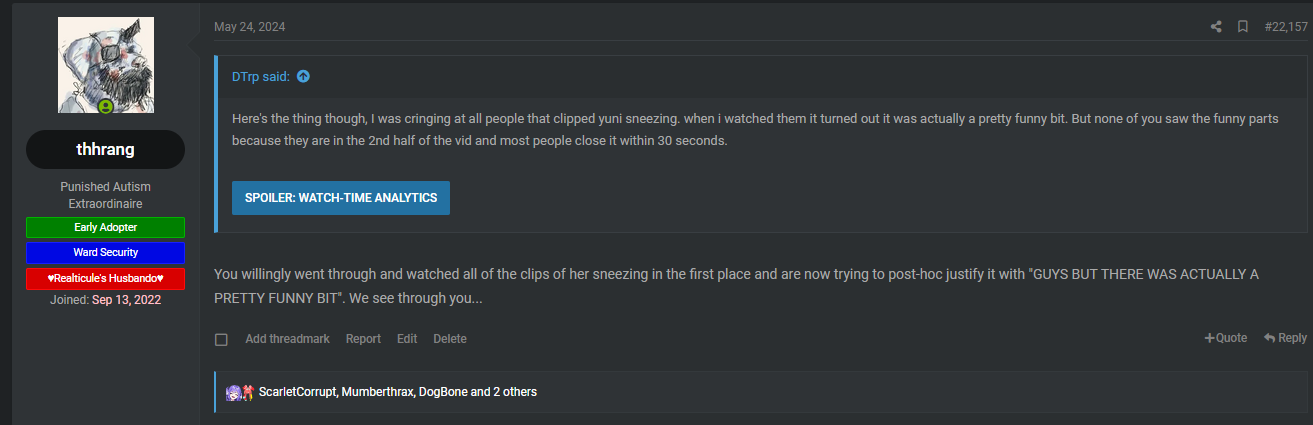Open thhrang's avatar image
The image size is (1313, 425).
coord(106,65)
